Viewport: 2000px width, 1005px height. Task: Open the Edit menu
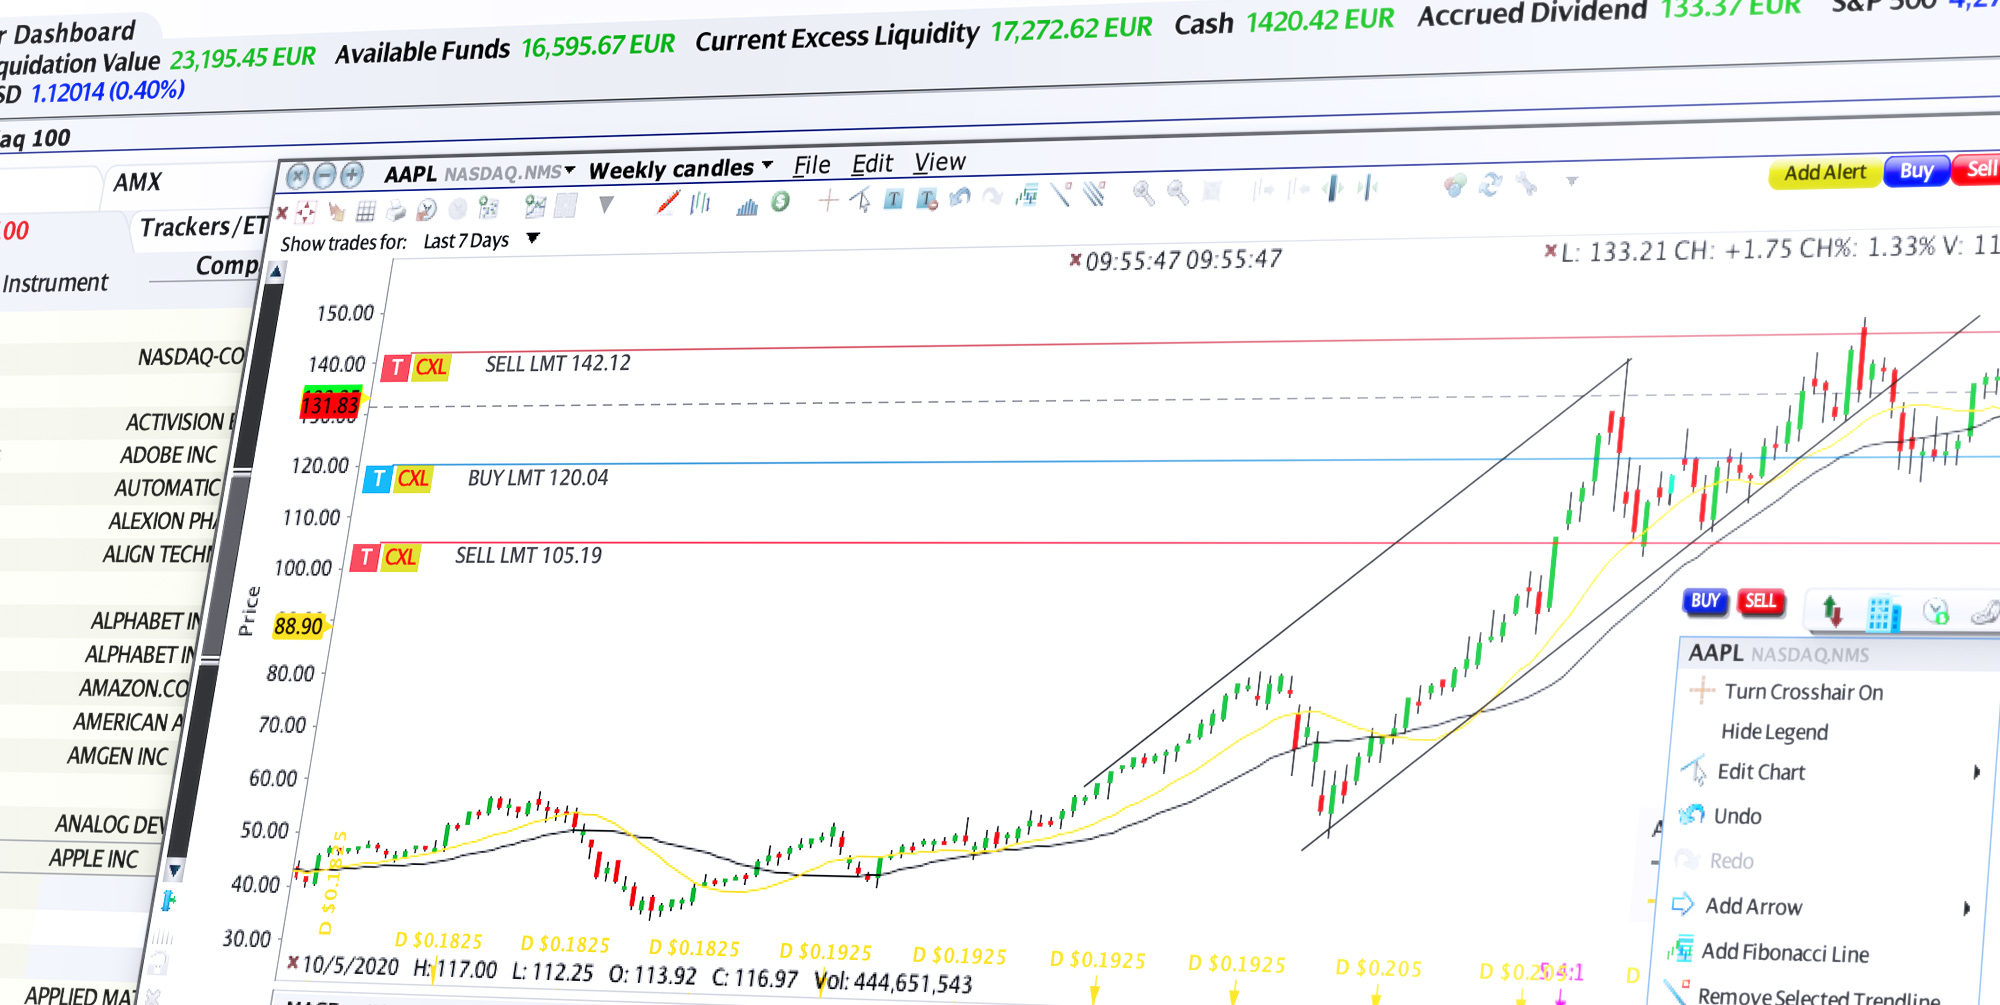(x=872, y=164)
